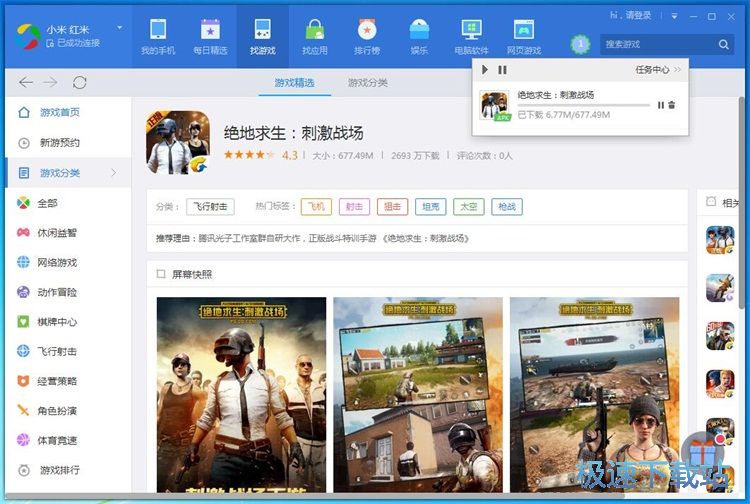Click the 飞行射击 category tag button
The height and width of the screenshot is (504, 750).
(x=210, y=207)
